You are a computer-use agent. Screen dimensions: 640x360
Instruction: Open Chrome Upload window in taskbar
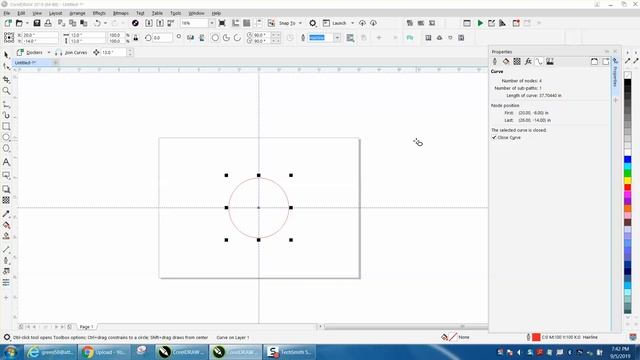coord(103,352)
